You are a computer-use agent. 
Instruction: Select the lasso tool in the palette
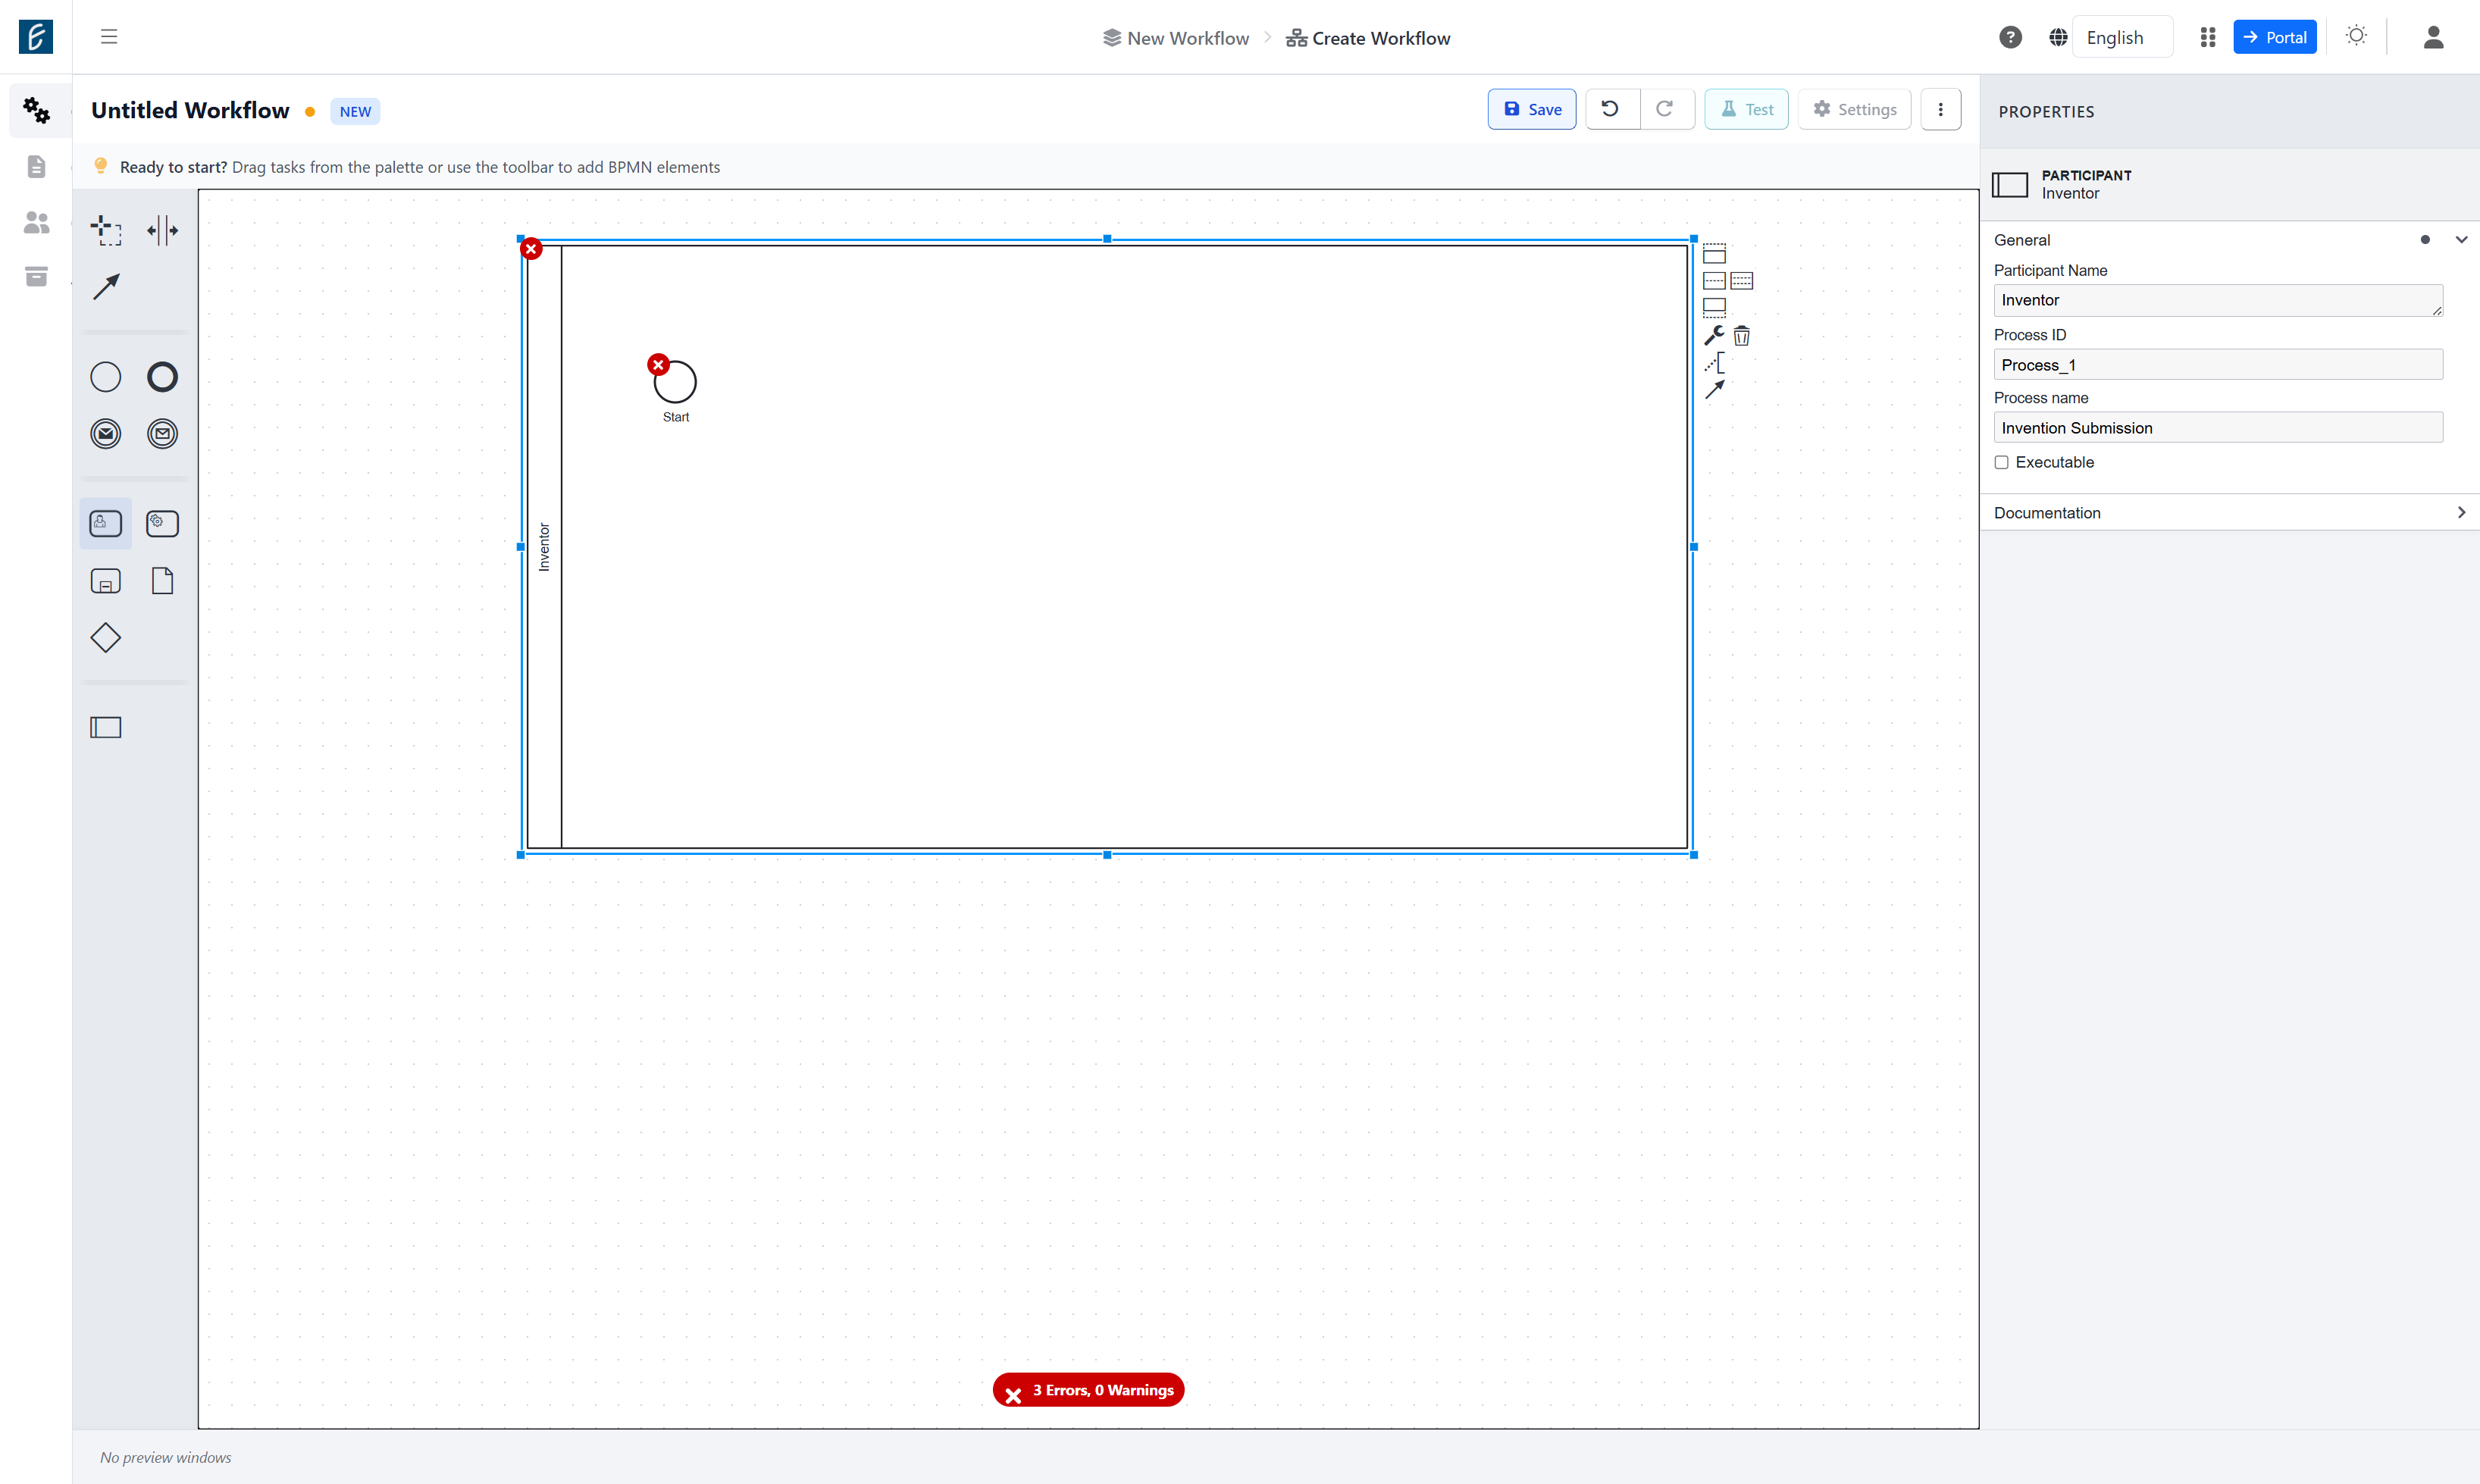tap(106, 230)
